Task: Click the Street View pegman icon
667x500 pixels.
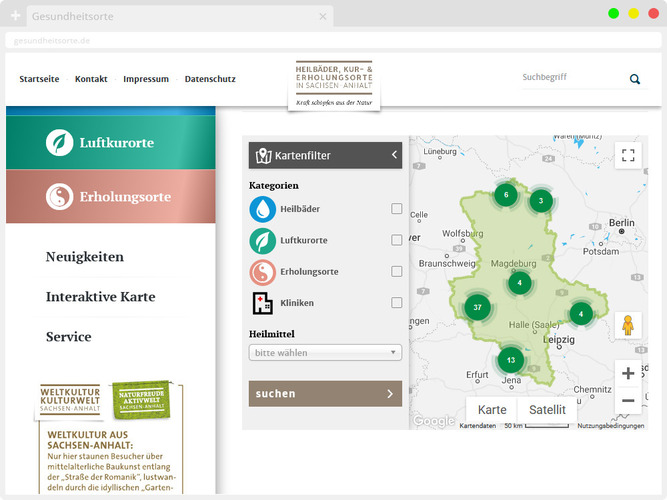Action: point(628,325)
